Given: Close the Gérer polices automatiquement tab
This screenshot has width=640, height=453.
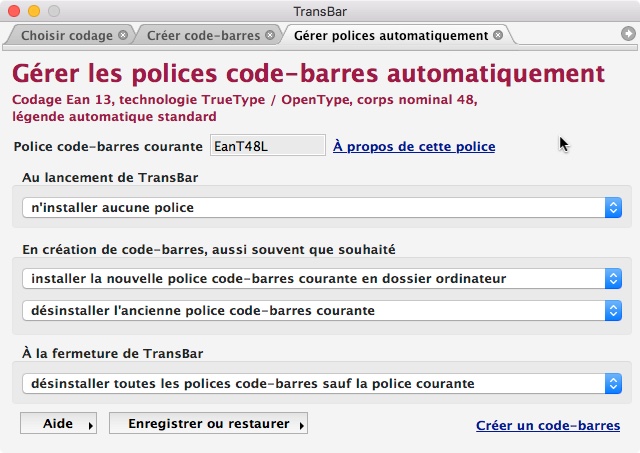Looking at the screenshot, I should pos(497,35).
